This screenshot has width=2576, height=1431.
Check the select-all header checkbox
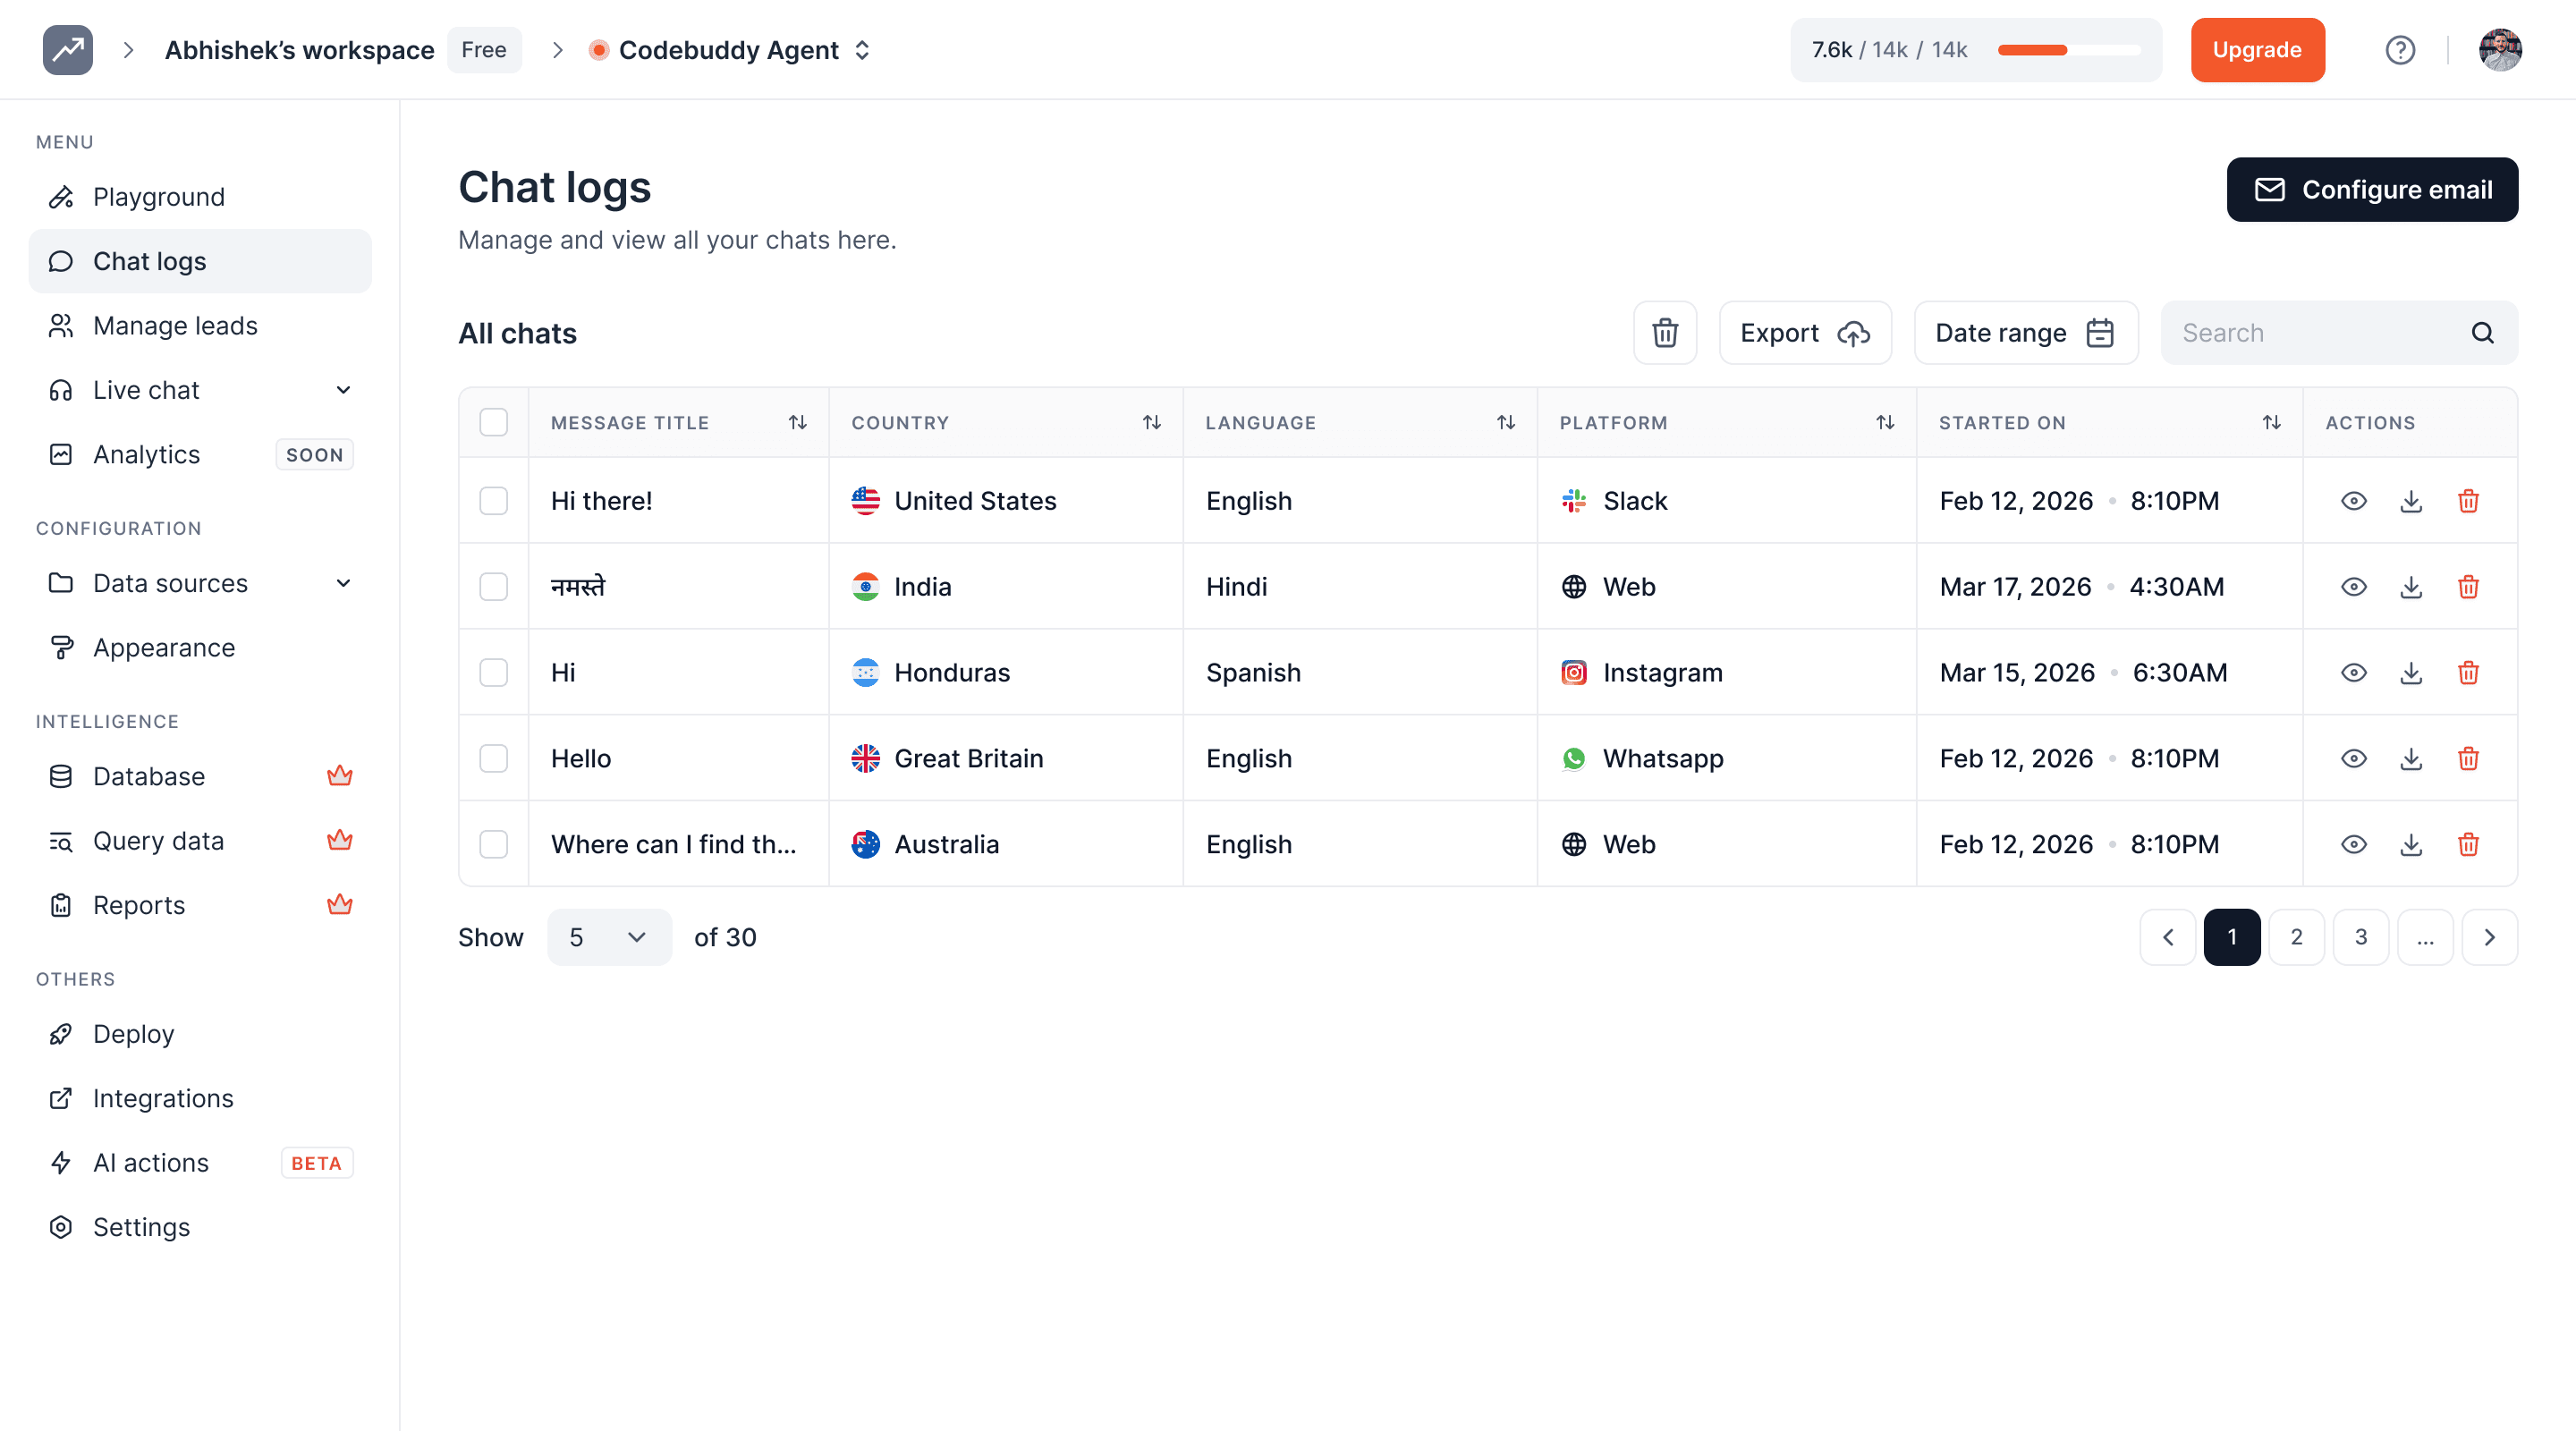point(494,423)
